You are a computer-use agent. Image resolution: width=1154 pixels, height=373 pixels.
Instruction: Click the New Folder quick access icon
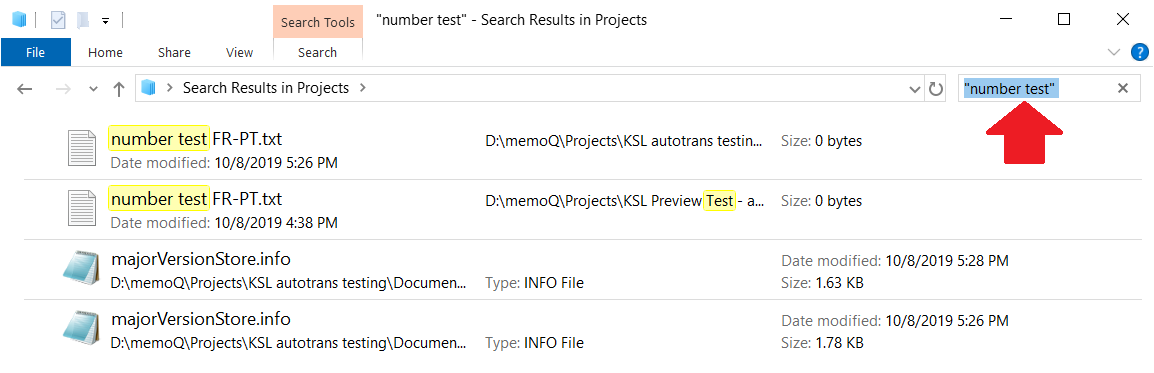[83, 21]
